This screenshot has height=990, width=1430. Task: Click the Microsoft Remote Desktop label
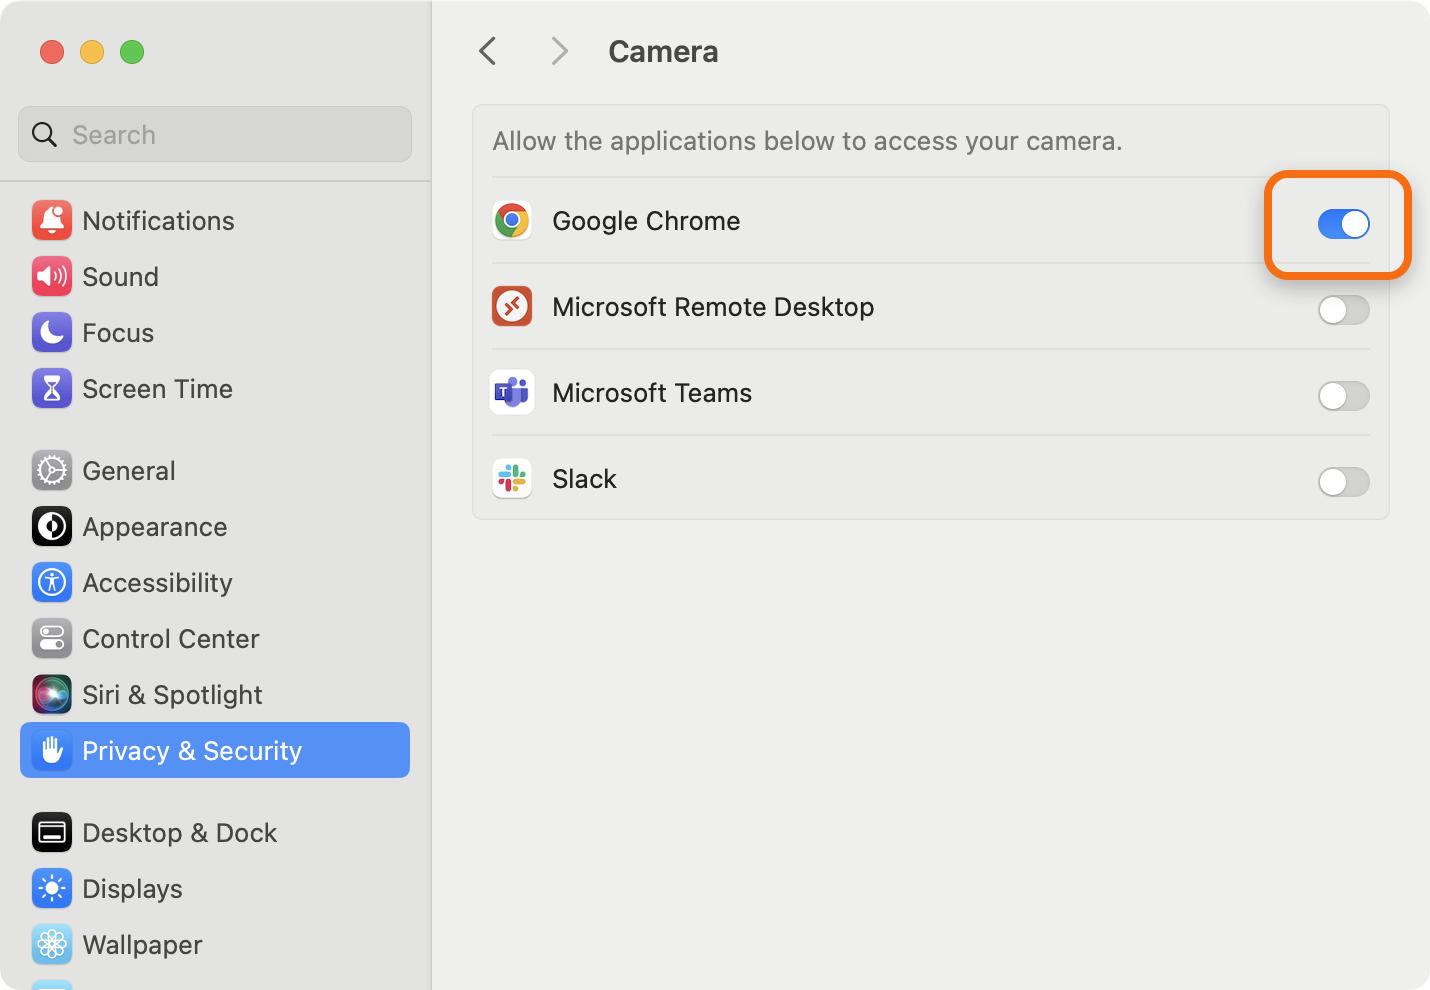(x=713, y=307)
